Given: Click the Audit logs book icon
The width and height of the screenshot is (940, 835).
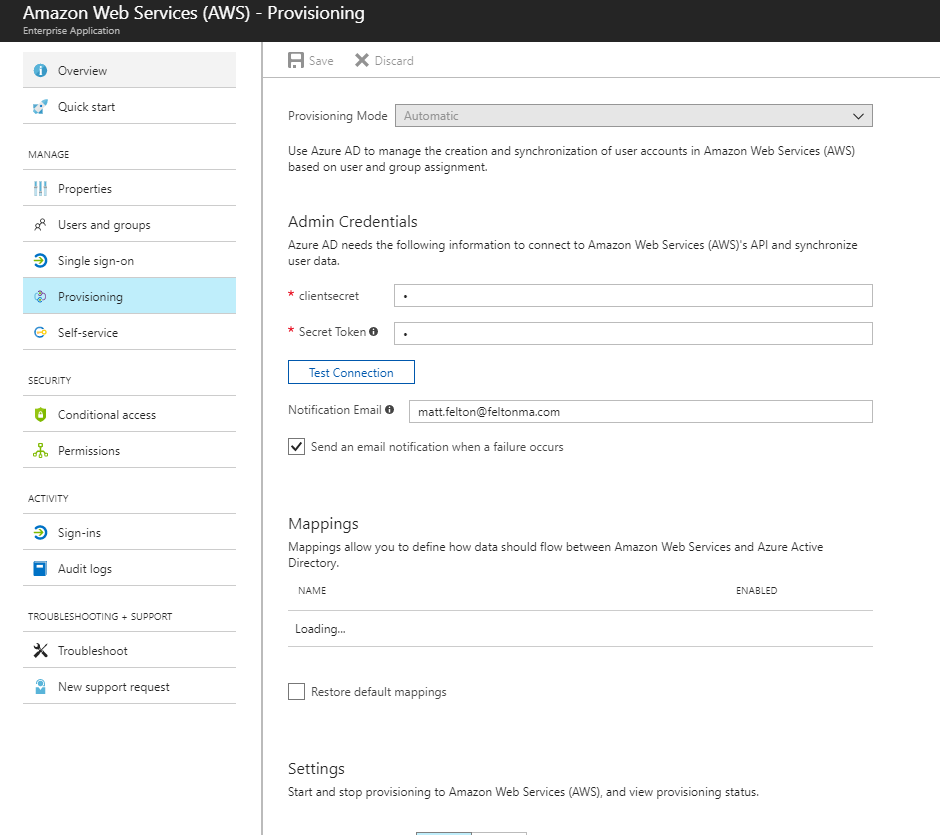Looking at the screenshot, I should click(40, 569).
